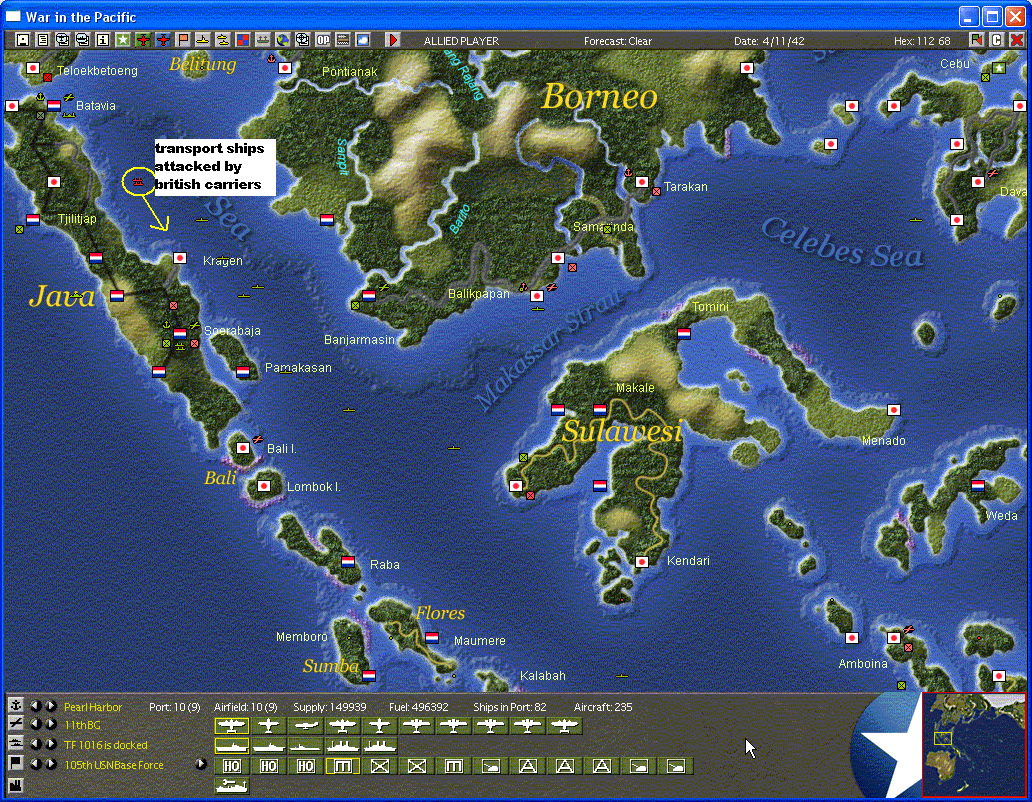Viewport: 1032px width, 802px height.
Task: Click the Japanese flag at Lombok I.
Action: 264,486
